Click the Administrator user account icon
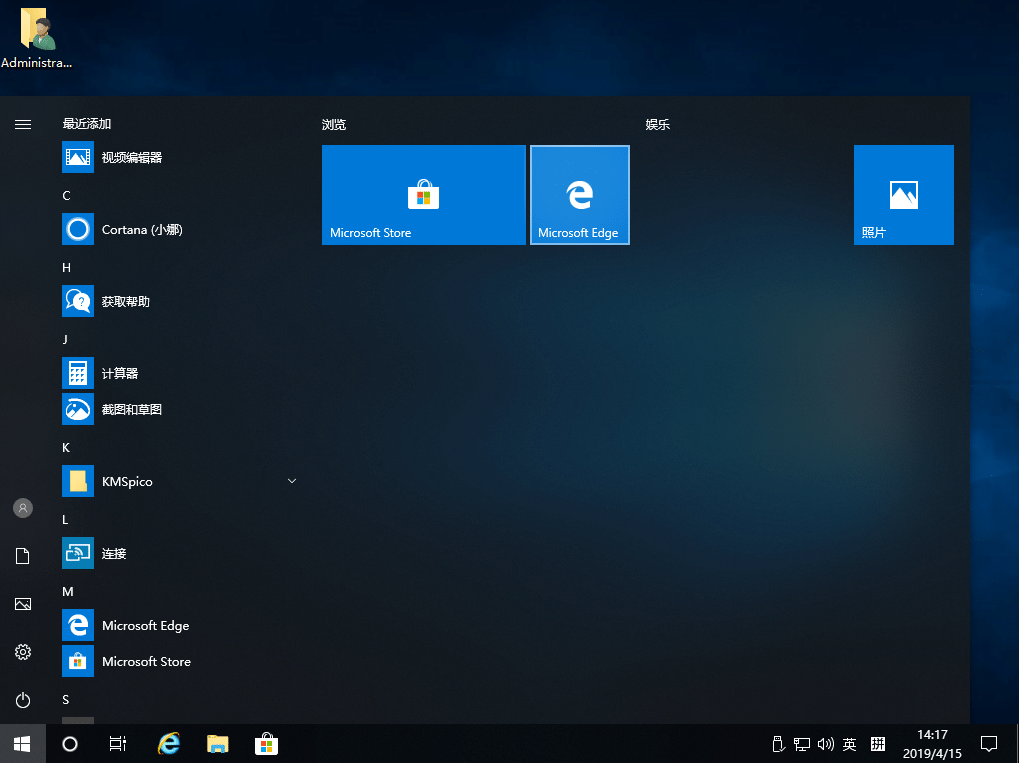This screenshot has width=1019, height=763. click(x=23, y=508)
